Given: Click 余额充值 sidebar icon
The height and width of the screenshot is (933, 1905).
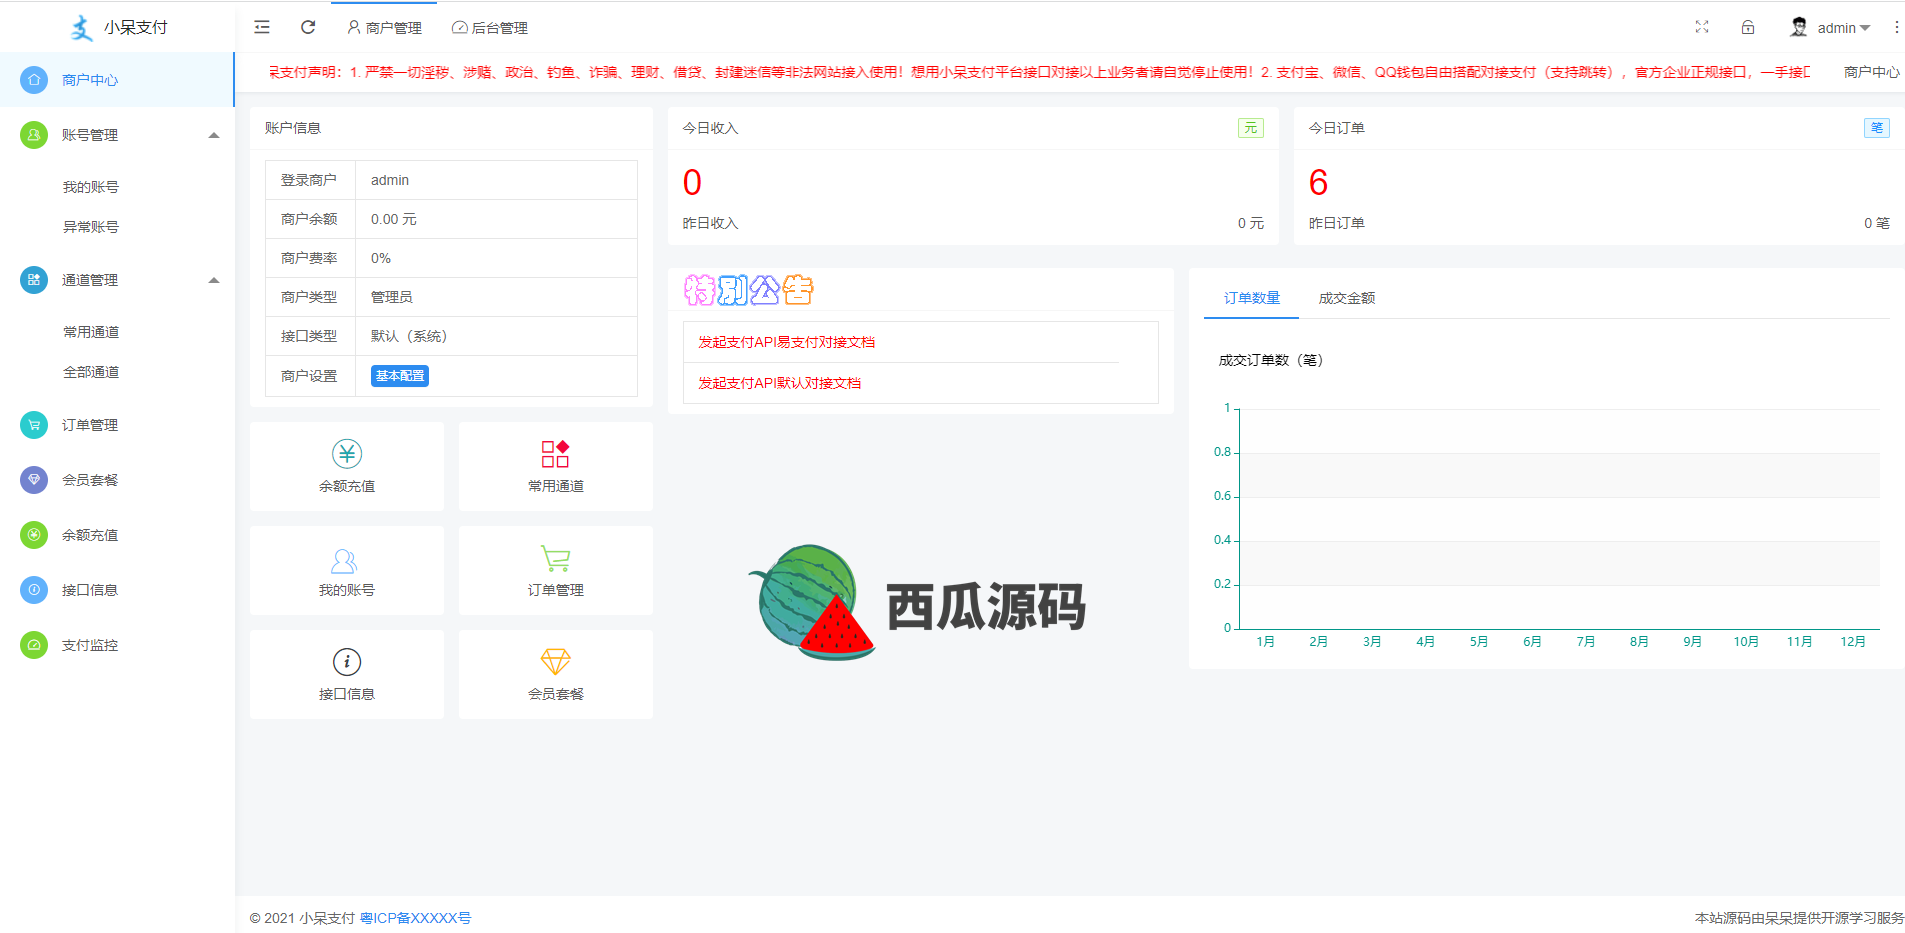Looking at the screenshot, I should (34, 535).
